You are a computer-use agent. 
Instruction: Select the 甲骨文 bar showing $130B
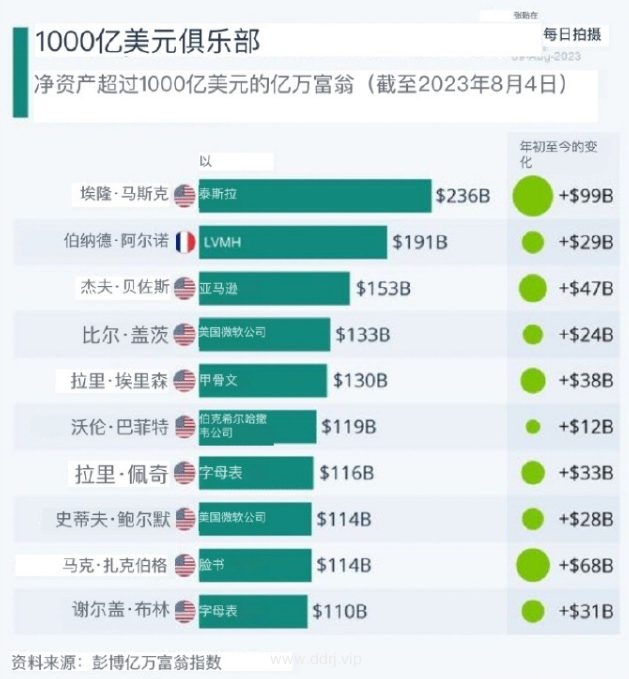263,381
